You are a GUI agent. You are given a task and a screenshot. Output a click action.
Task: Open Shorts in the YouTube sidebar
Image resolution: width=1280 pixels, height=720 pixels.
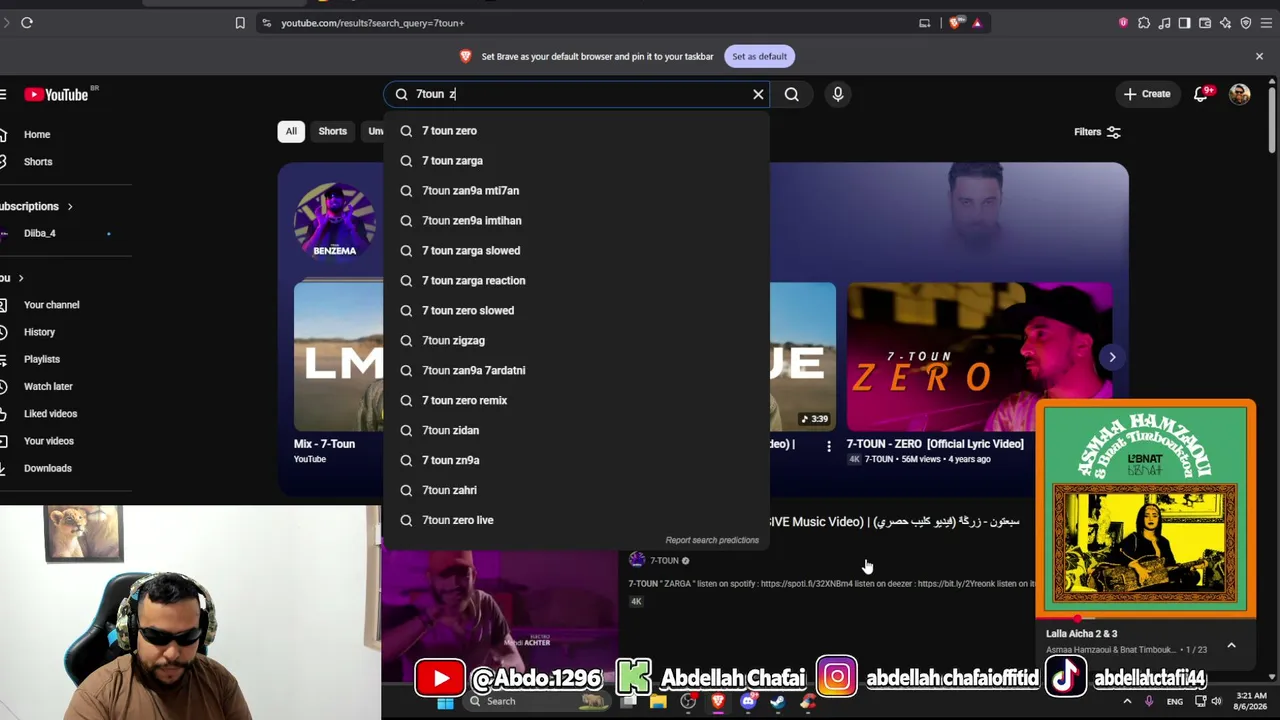pos(65,162)
